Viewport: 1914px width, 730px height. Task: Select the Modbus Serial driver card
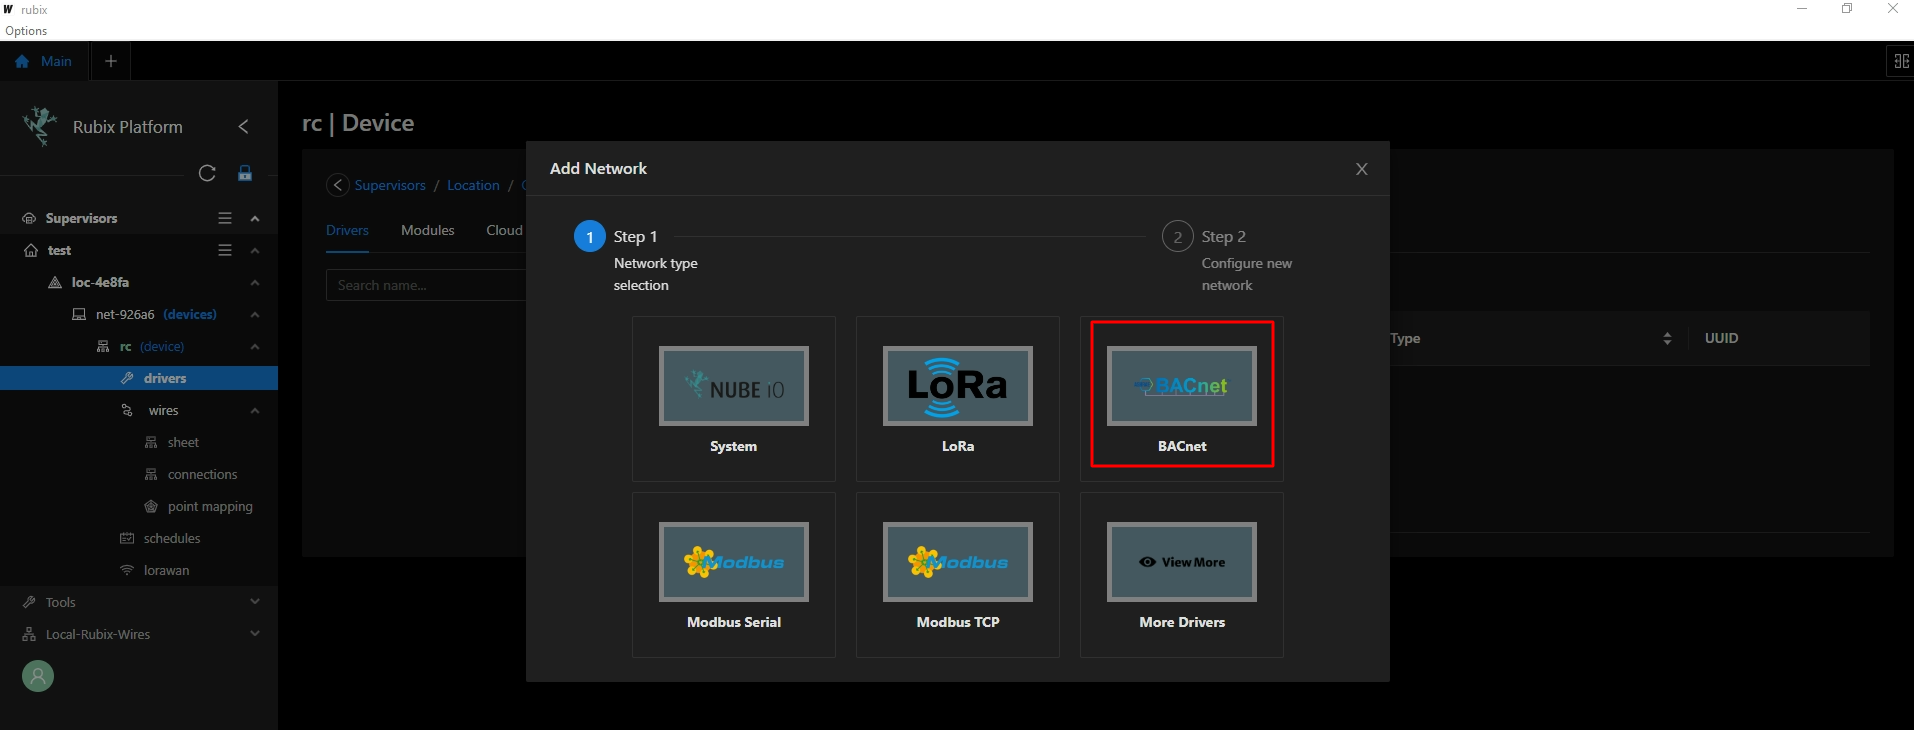point(733,575)
